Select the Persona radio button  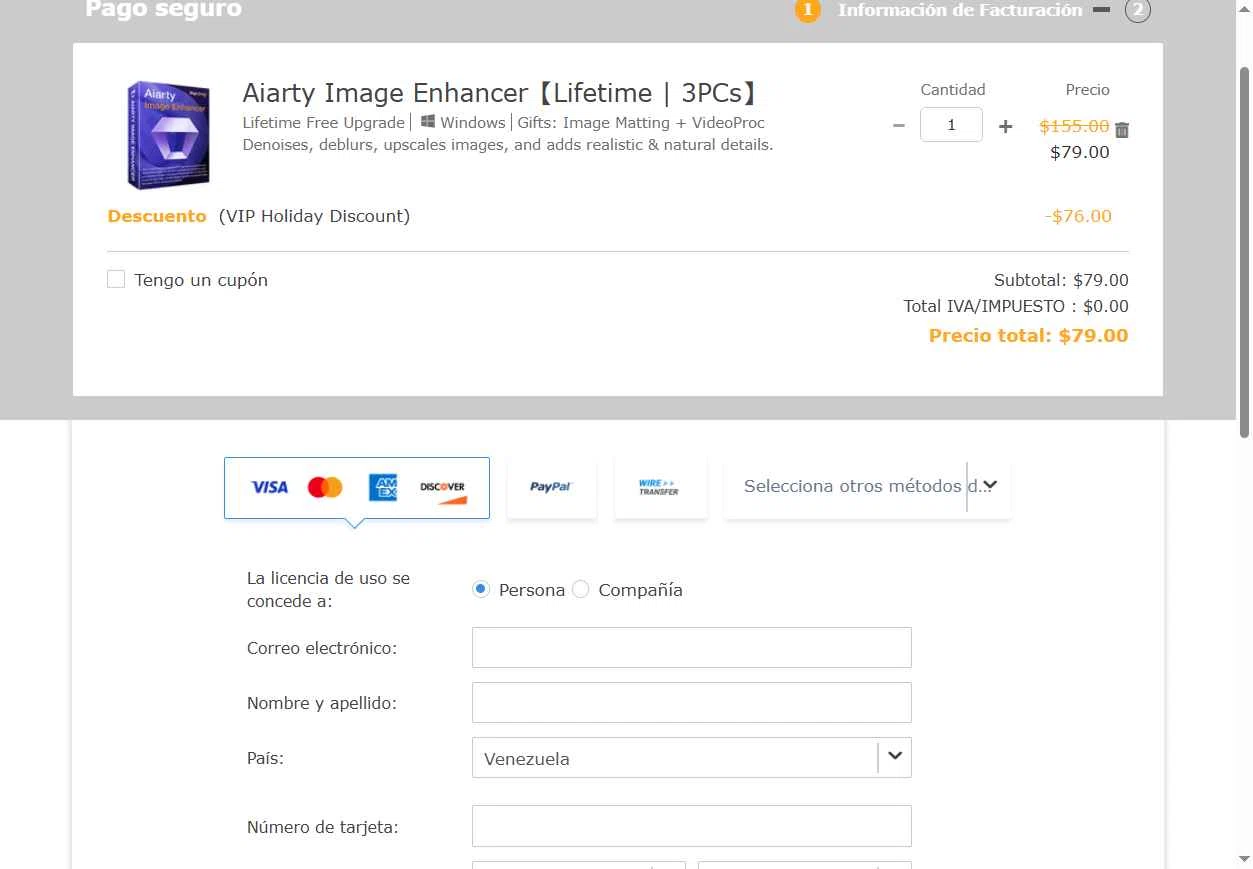coord(481,589)
